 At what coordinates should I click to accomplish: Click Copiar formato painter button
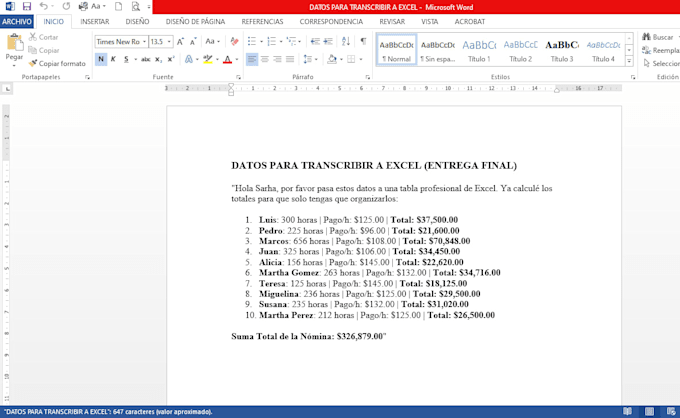(57, 64)
